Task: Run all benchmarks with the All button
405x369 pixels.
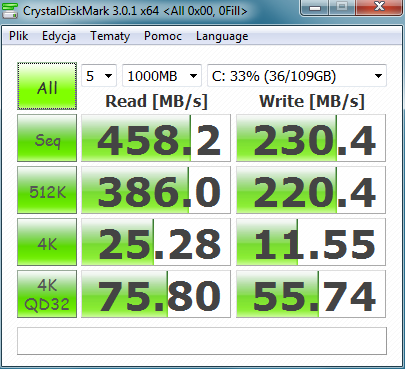Action: [47, 86]
